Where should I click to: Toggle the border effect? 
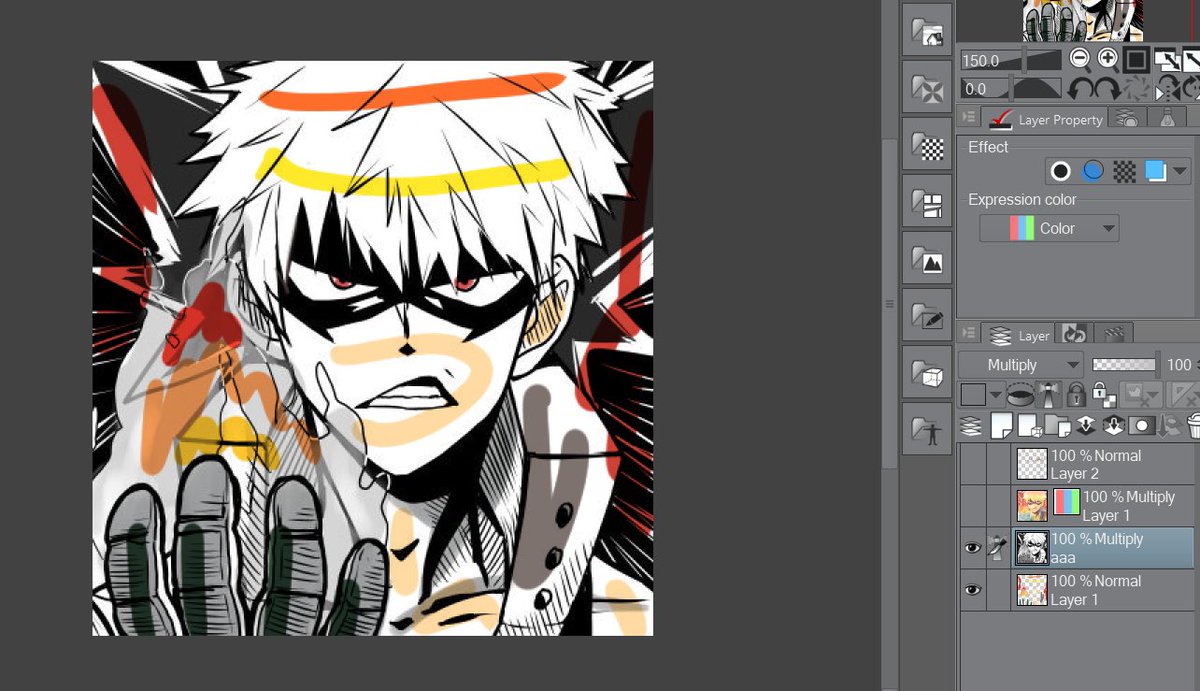(1061, 171)
